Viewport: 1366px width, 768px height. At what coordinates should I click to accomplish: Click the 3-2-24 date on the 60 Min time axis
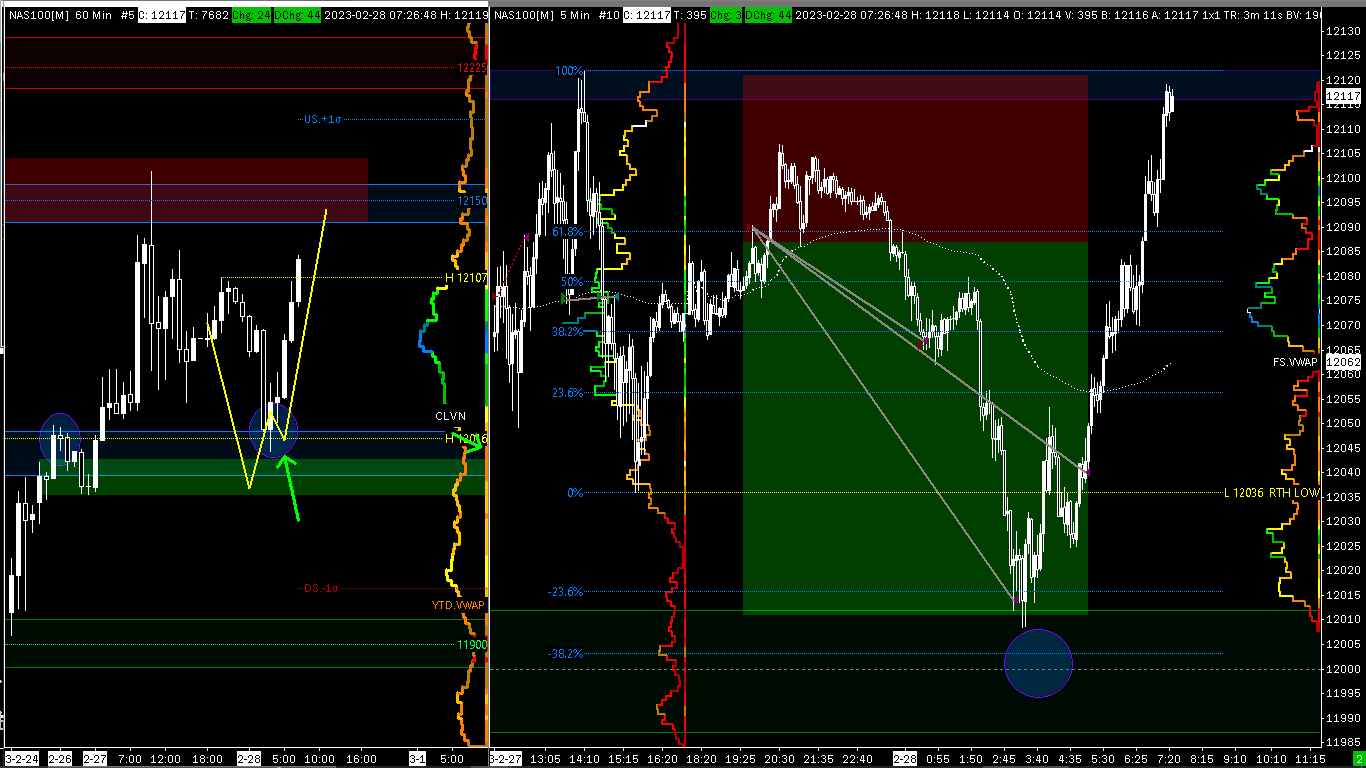21,759
